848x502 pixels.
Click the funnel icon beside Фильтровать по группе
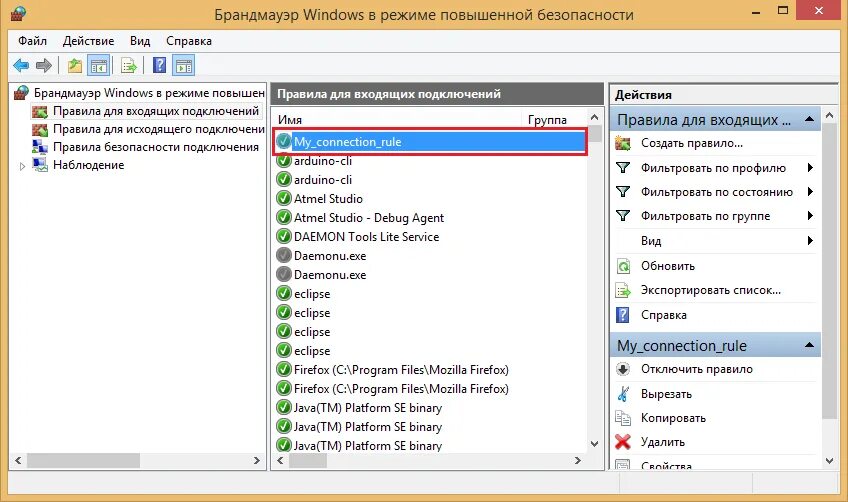point(623,216)
